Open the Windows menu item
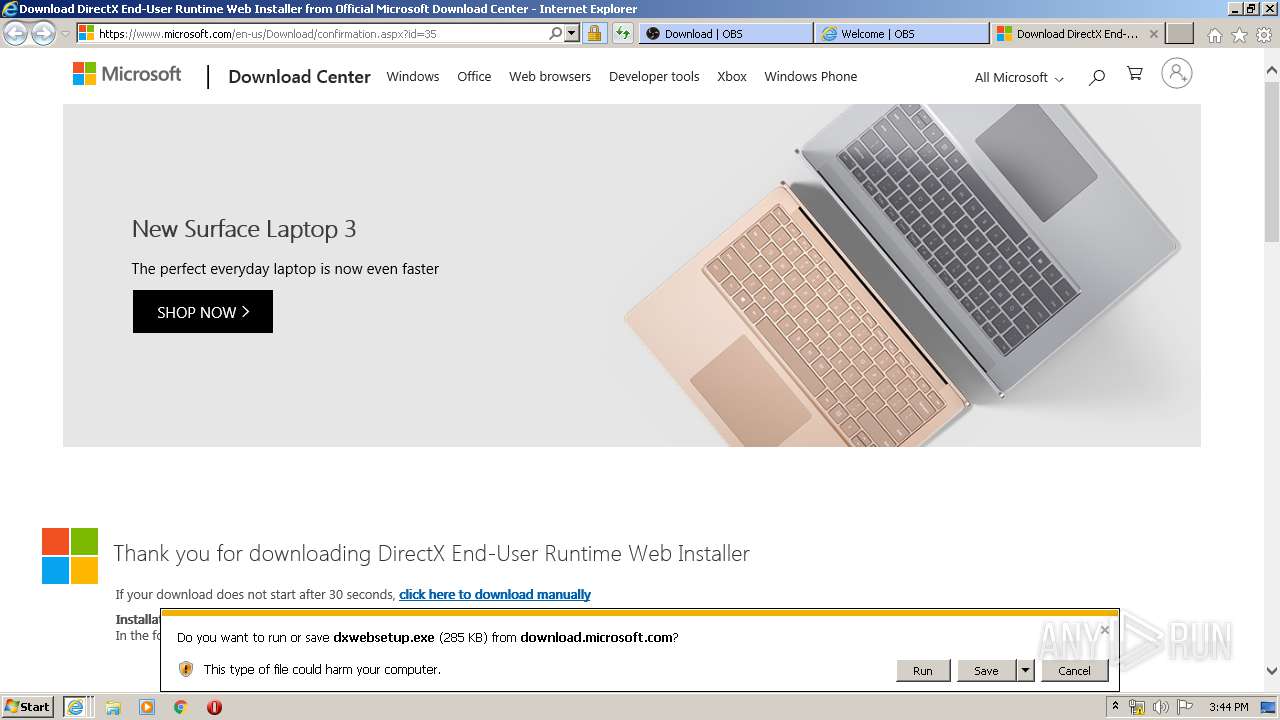 click(413, 76)
